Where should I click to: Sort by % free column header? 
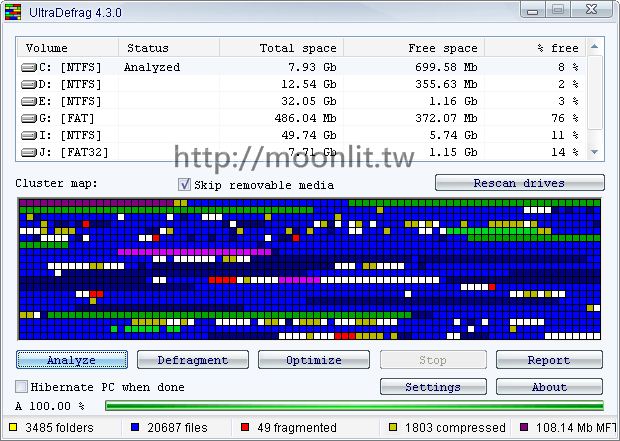pyautogui.click(x=535, y=48)
